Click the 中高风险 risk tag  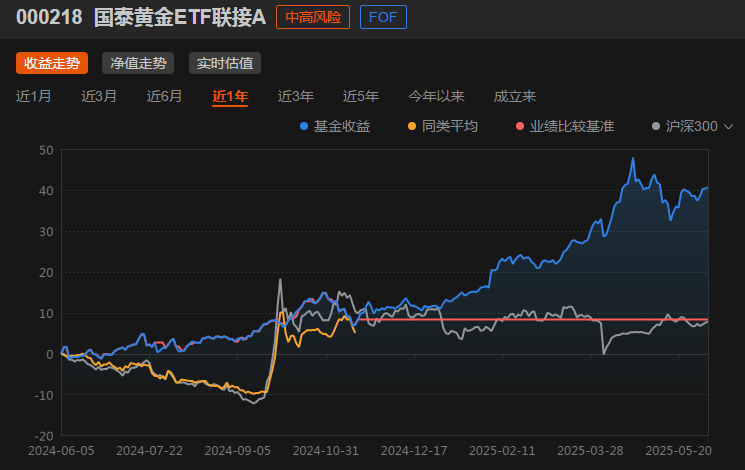[x=313, y=17]
